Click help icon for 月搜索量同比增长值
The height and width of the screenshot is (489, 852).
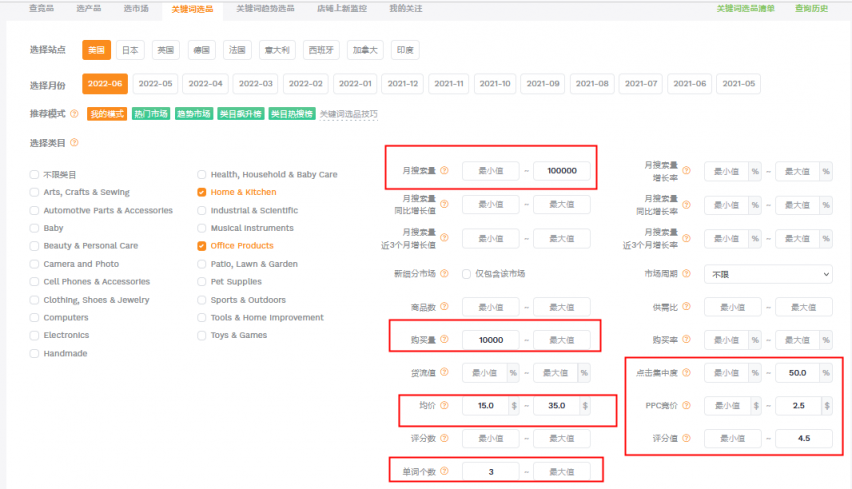tap(444, 204)
